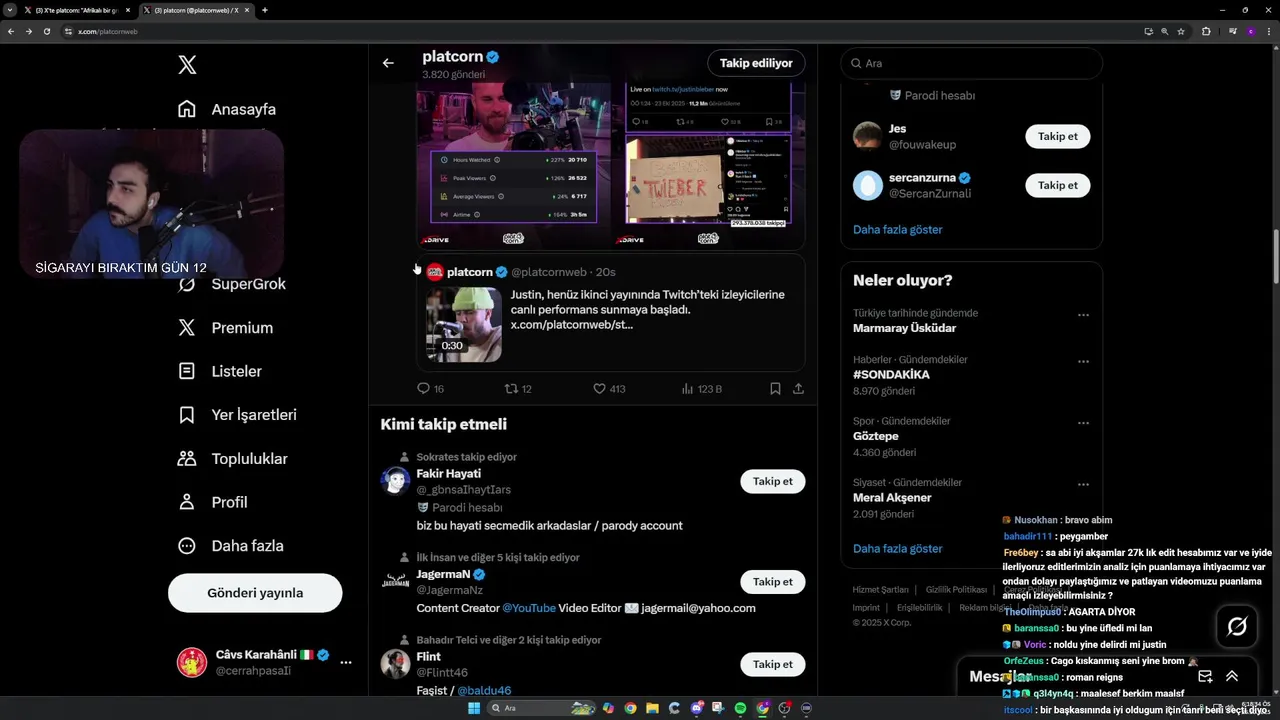The height and width of the screenshot is (720, 1280).
Task: Switch to first browser tab X'te platcorn
Action: point(77,10)
